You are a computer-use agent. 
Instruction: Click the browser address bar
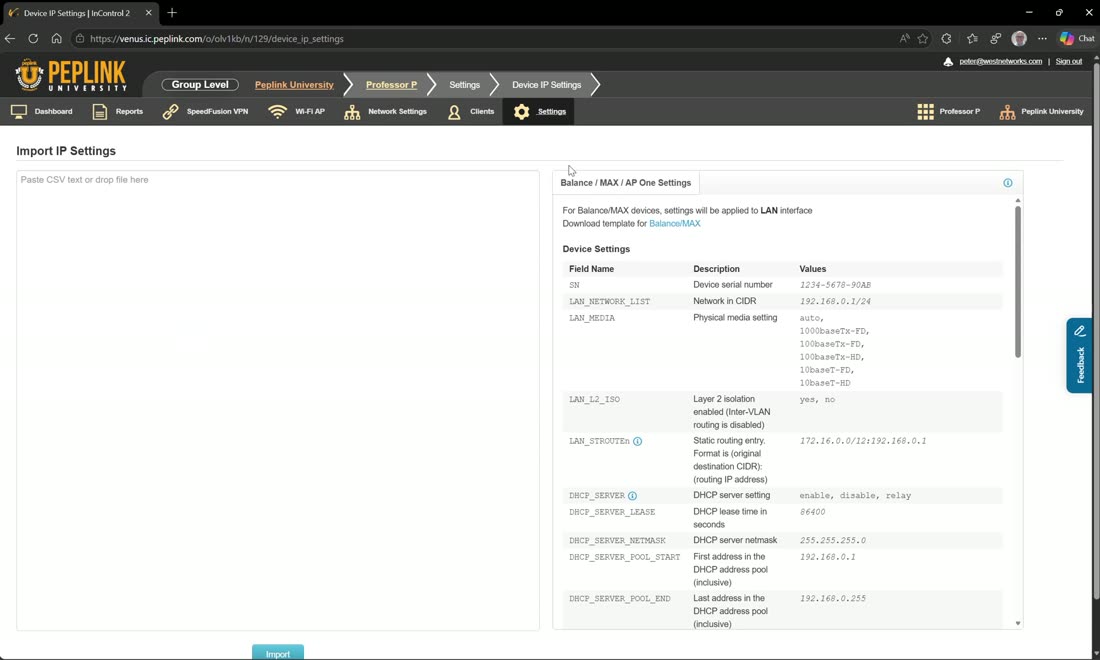pyautogui.click(x=484, y=39)
